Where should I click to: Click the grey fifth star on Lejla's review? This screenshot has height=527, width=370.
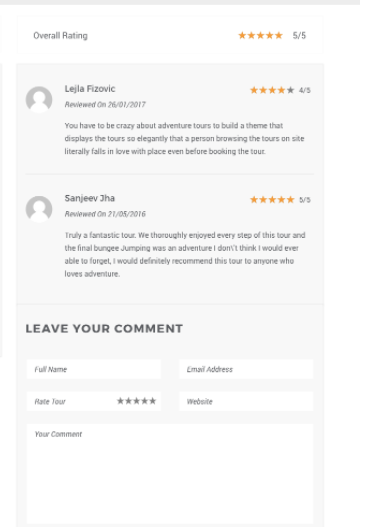(291, 90)
